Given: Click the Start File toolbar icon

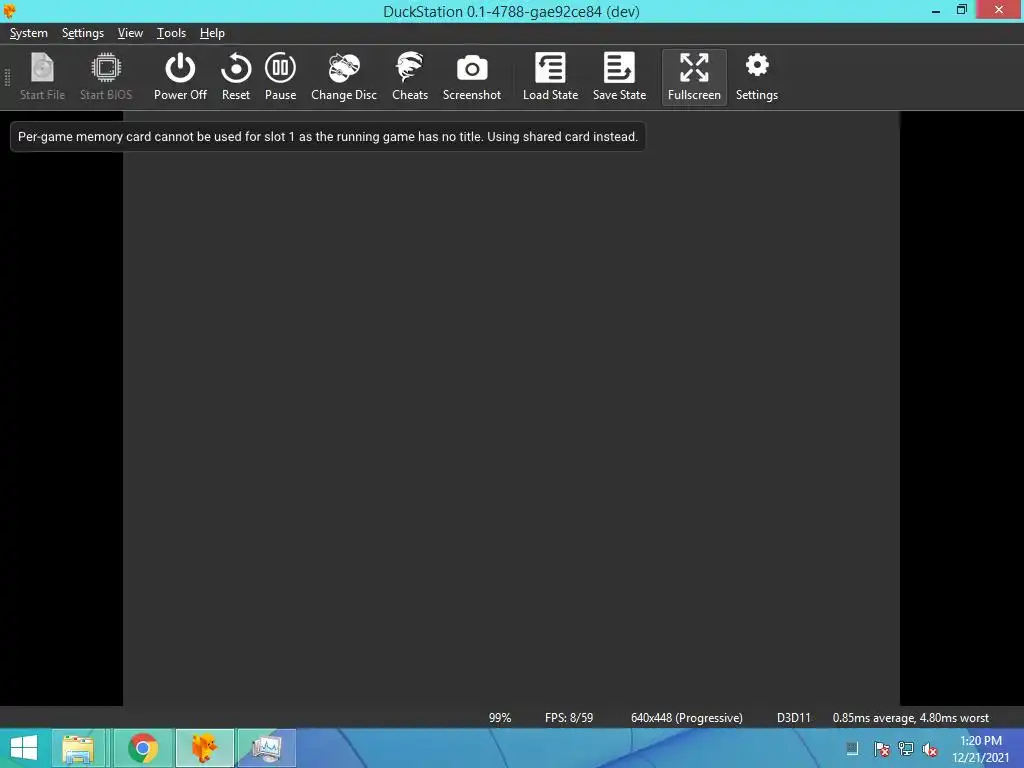Looking at the screenshot, I should click(x=42, y=76).
